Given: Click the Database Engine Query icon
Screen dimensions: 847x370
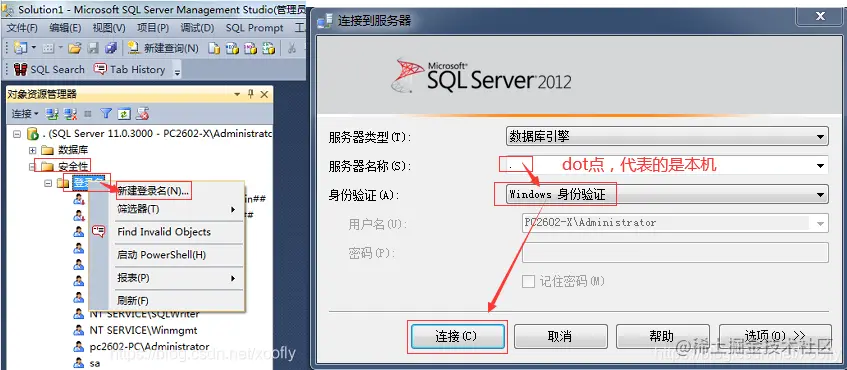Looking at the screenshot, I should click(x=214, y=49).
